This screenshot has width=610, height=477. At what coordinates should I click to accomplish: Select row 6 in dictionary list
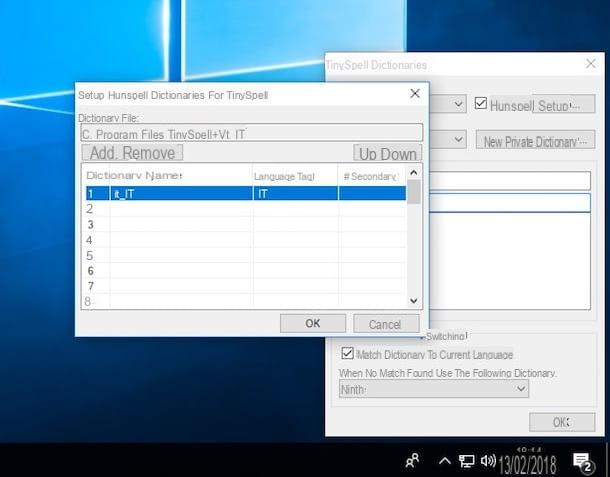pos(246,271)
